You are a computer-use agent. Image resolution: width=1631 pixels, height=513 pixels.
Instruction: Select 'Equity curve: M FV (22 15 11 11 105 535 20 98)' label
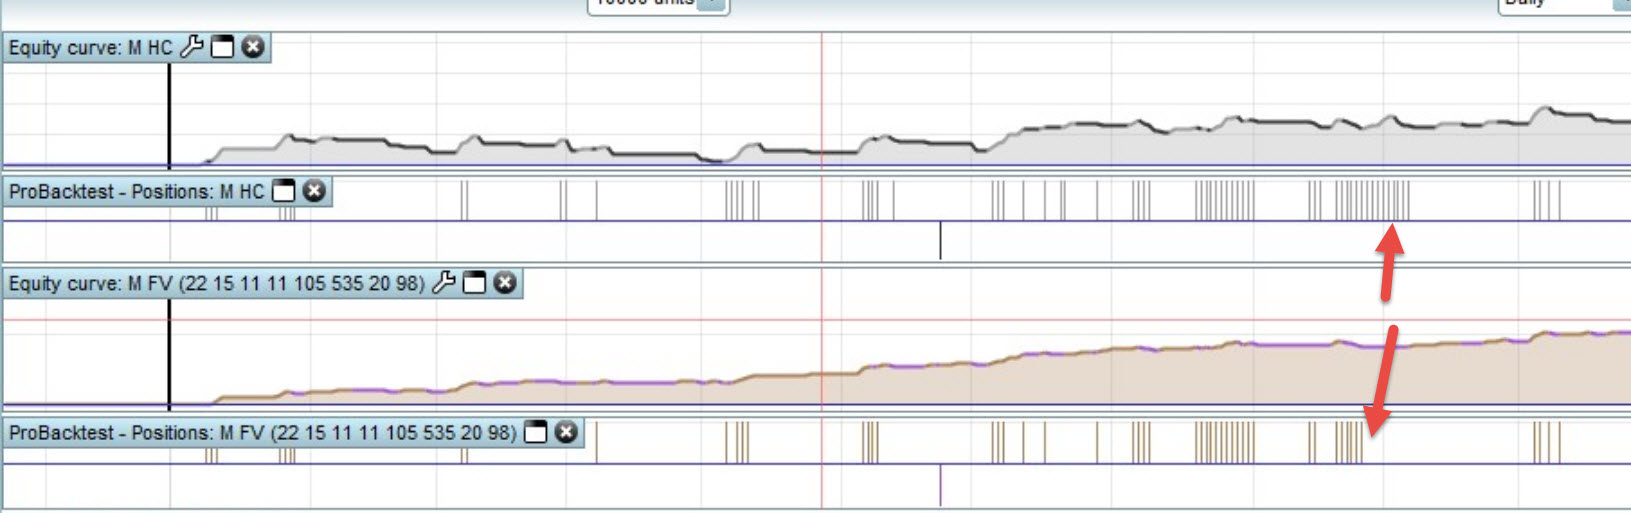217,284
